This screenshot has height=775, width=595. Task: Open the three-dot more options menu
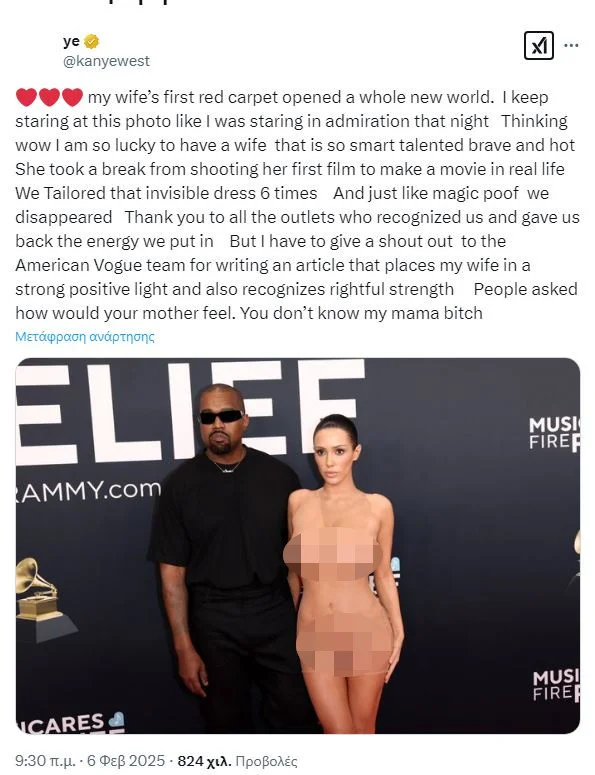[x=571, y=45]
